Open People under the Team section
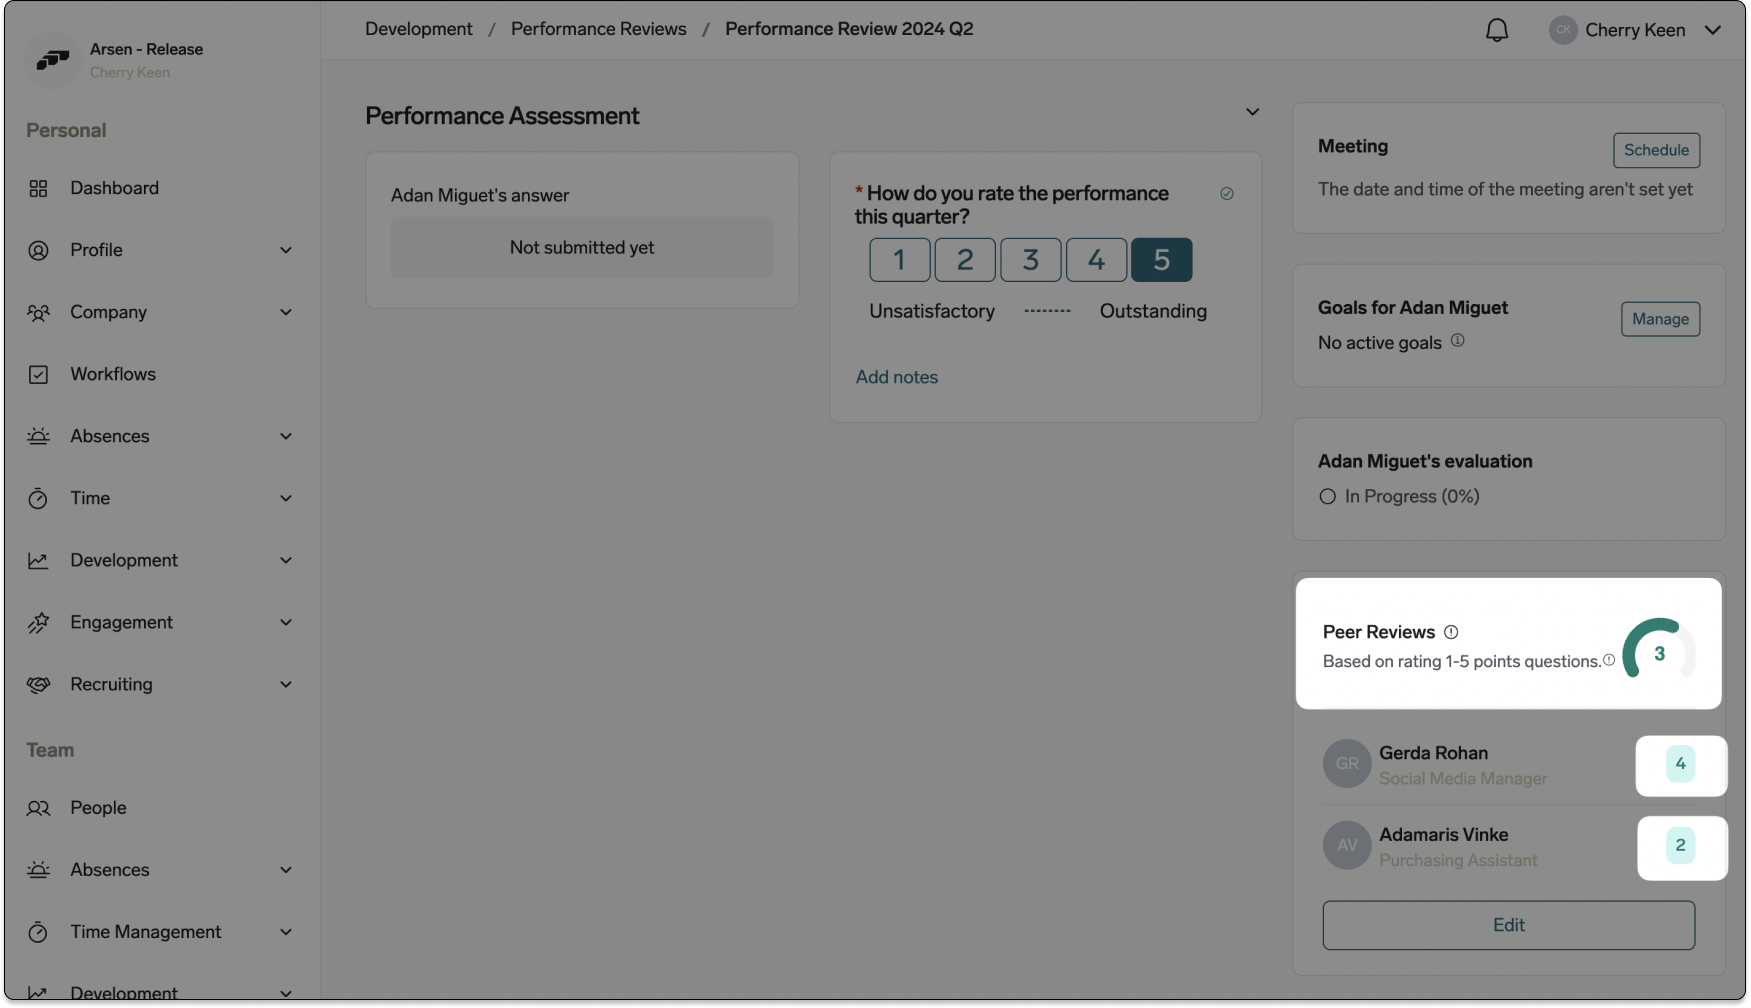This screenshot has width=1751, height=1008. click(x=98, y=808)
